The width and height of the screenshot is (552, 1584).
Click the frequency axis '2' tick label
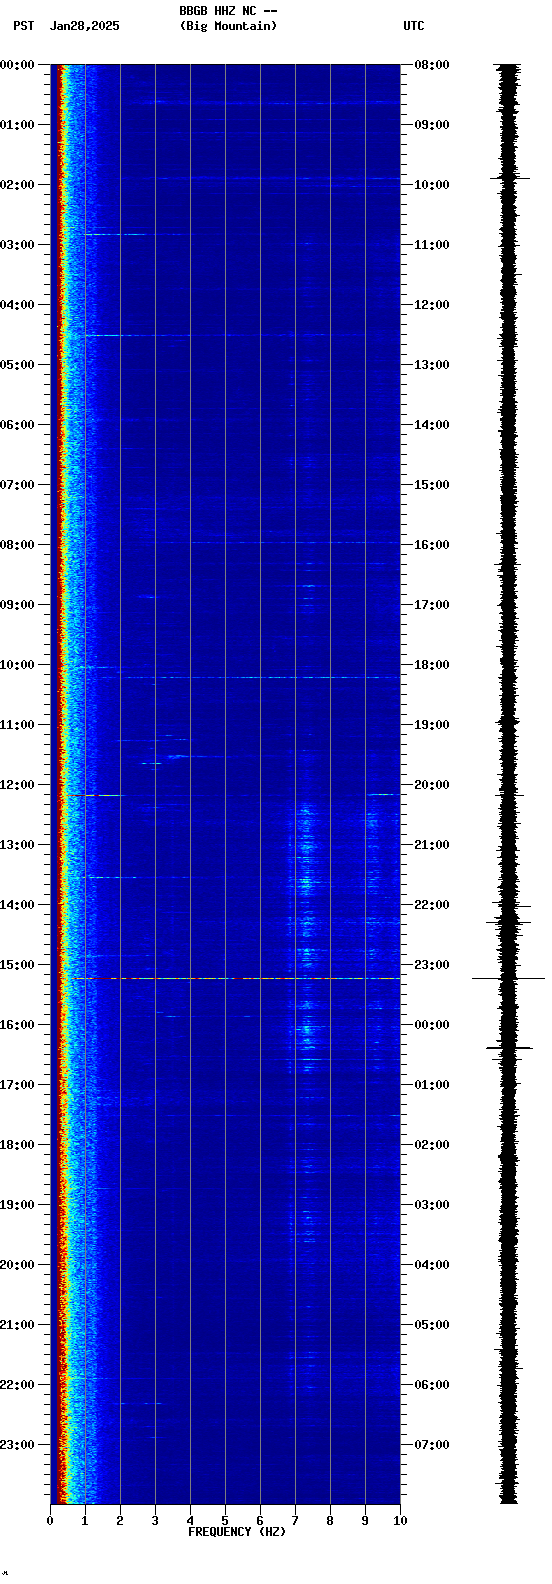(120, 1521)
